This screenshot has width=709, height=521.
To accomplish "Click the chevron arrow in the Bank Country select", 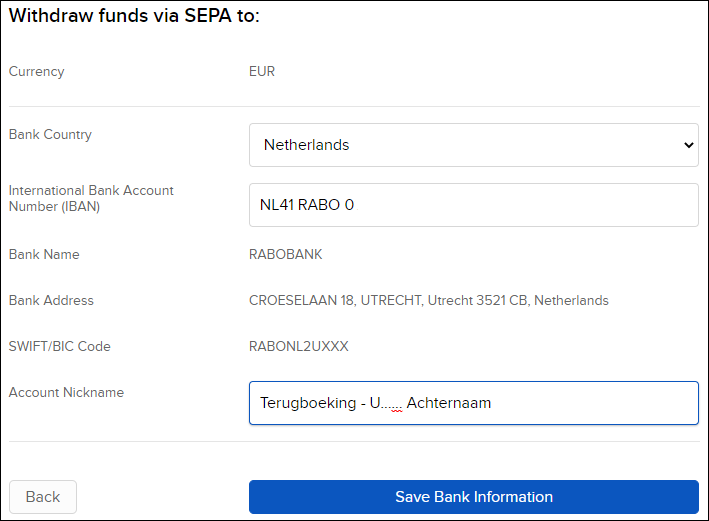I will (689, 145).
